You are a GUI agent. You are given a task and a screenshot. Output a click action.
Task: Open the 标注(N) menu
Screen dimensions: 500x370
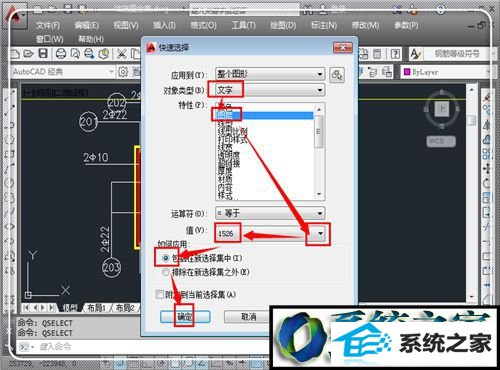click(x=323, y=25)
